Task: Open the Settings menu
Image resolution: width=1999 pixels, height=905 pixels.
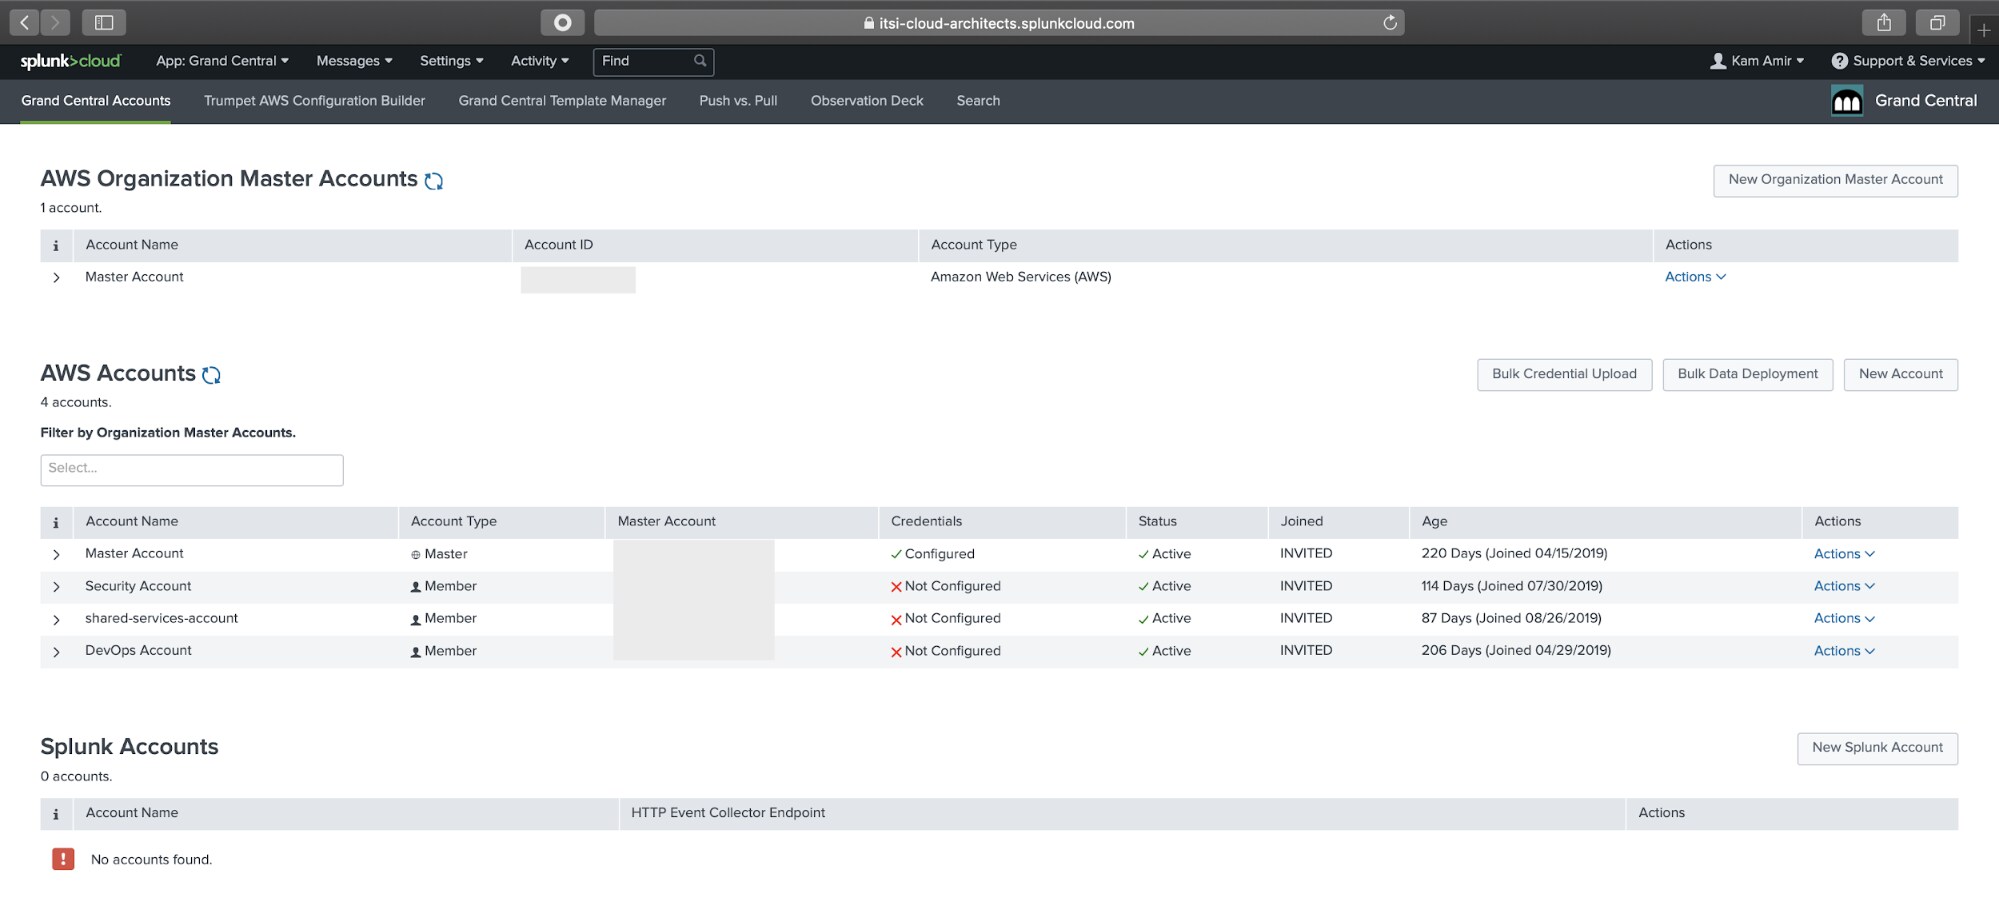Action: click(451, 61)
